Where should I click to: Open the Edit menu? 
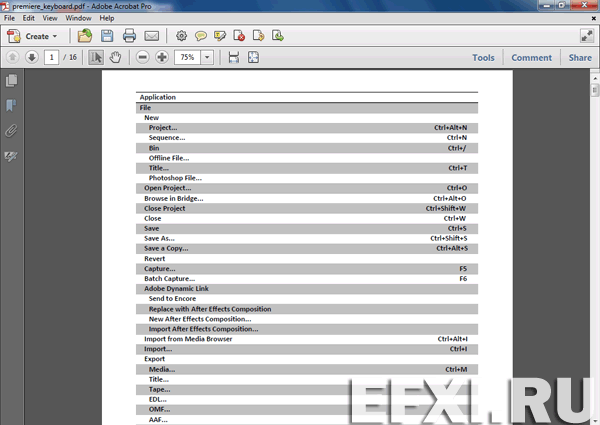[x=28, y=18]
